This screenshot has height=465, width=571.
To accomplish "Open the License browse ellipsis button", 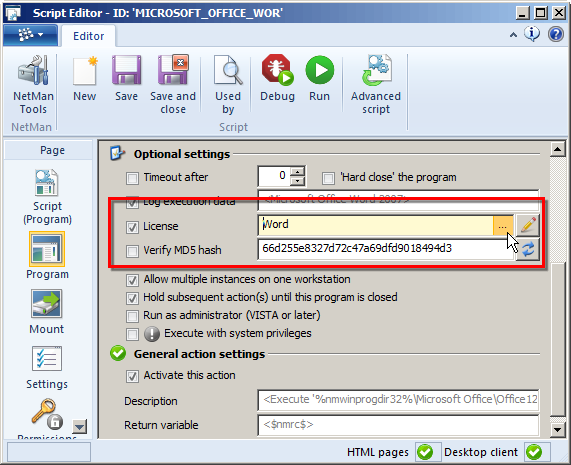I will (503, 226).
